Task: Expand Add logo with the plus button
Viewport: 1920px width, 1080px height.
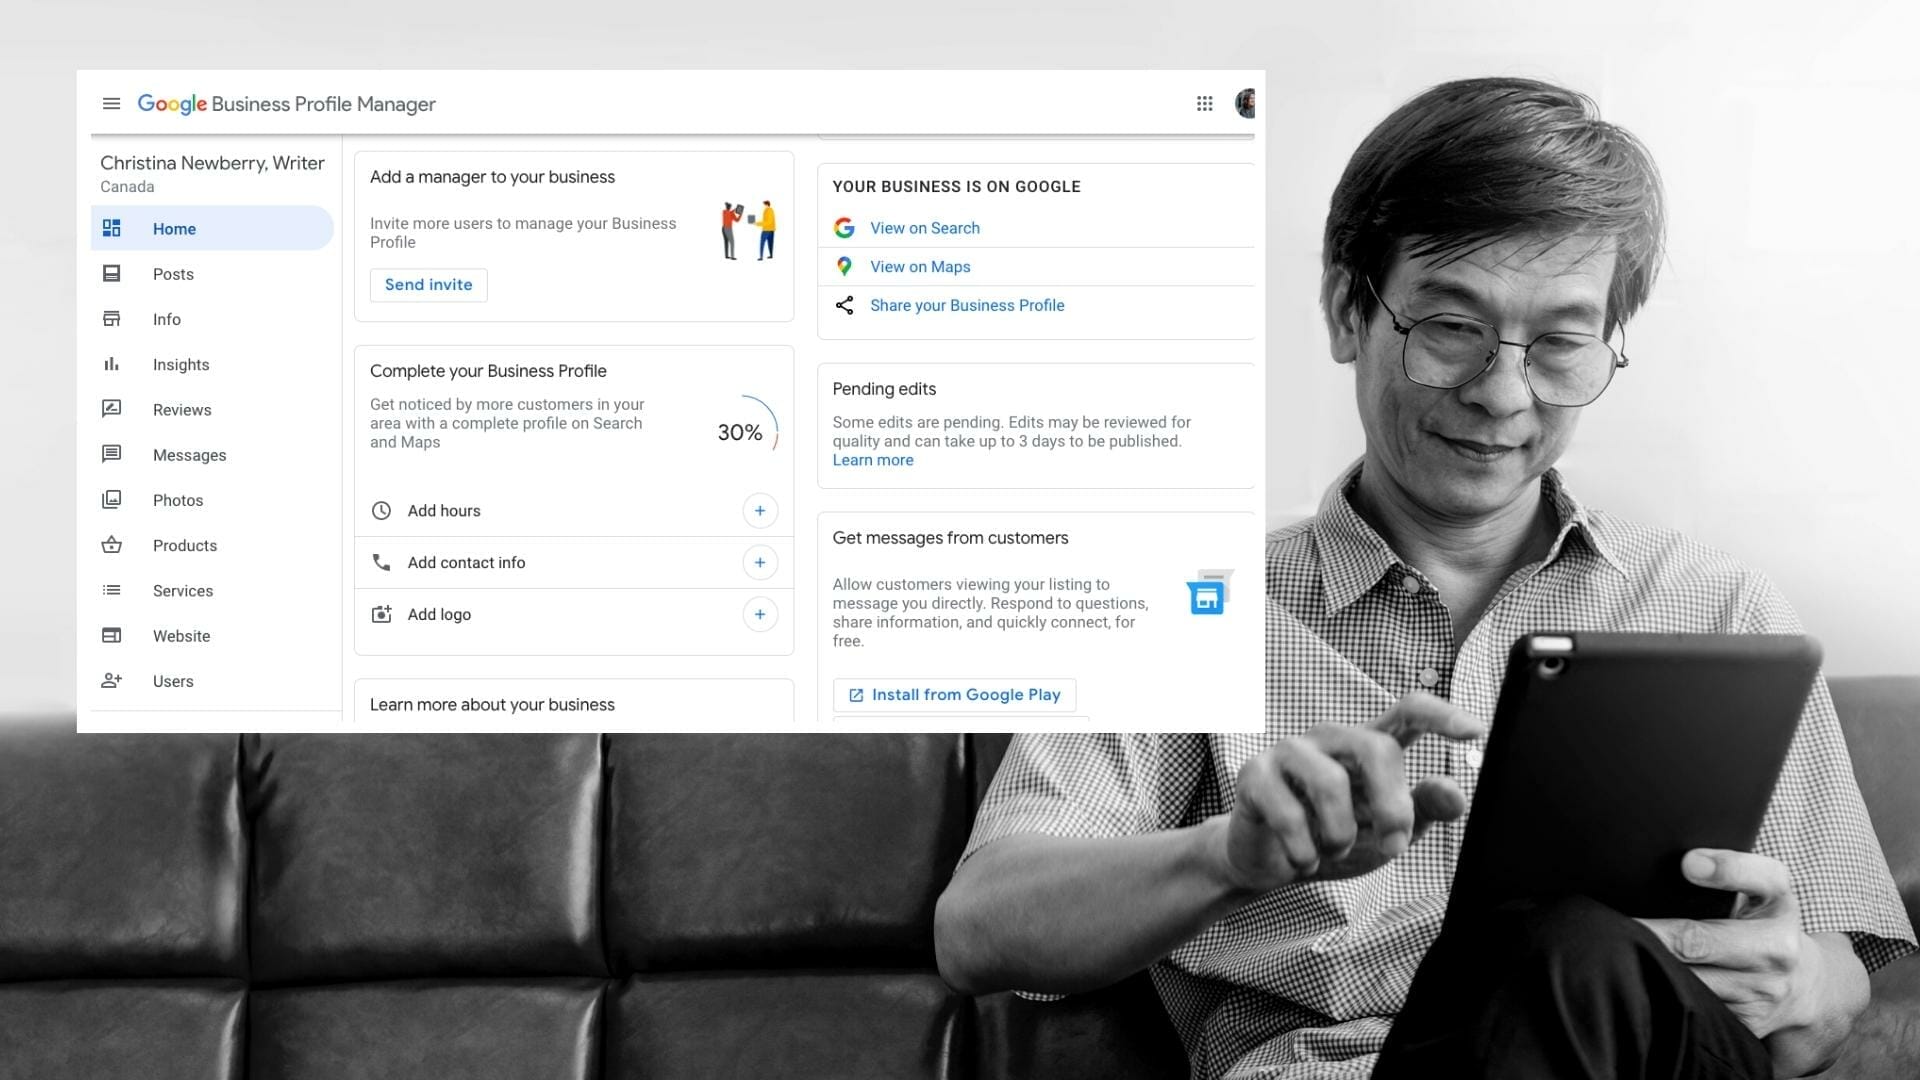Action: [x=760, y=615]
